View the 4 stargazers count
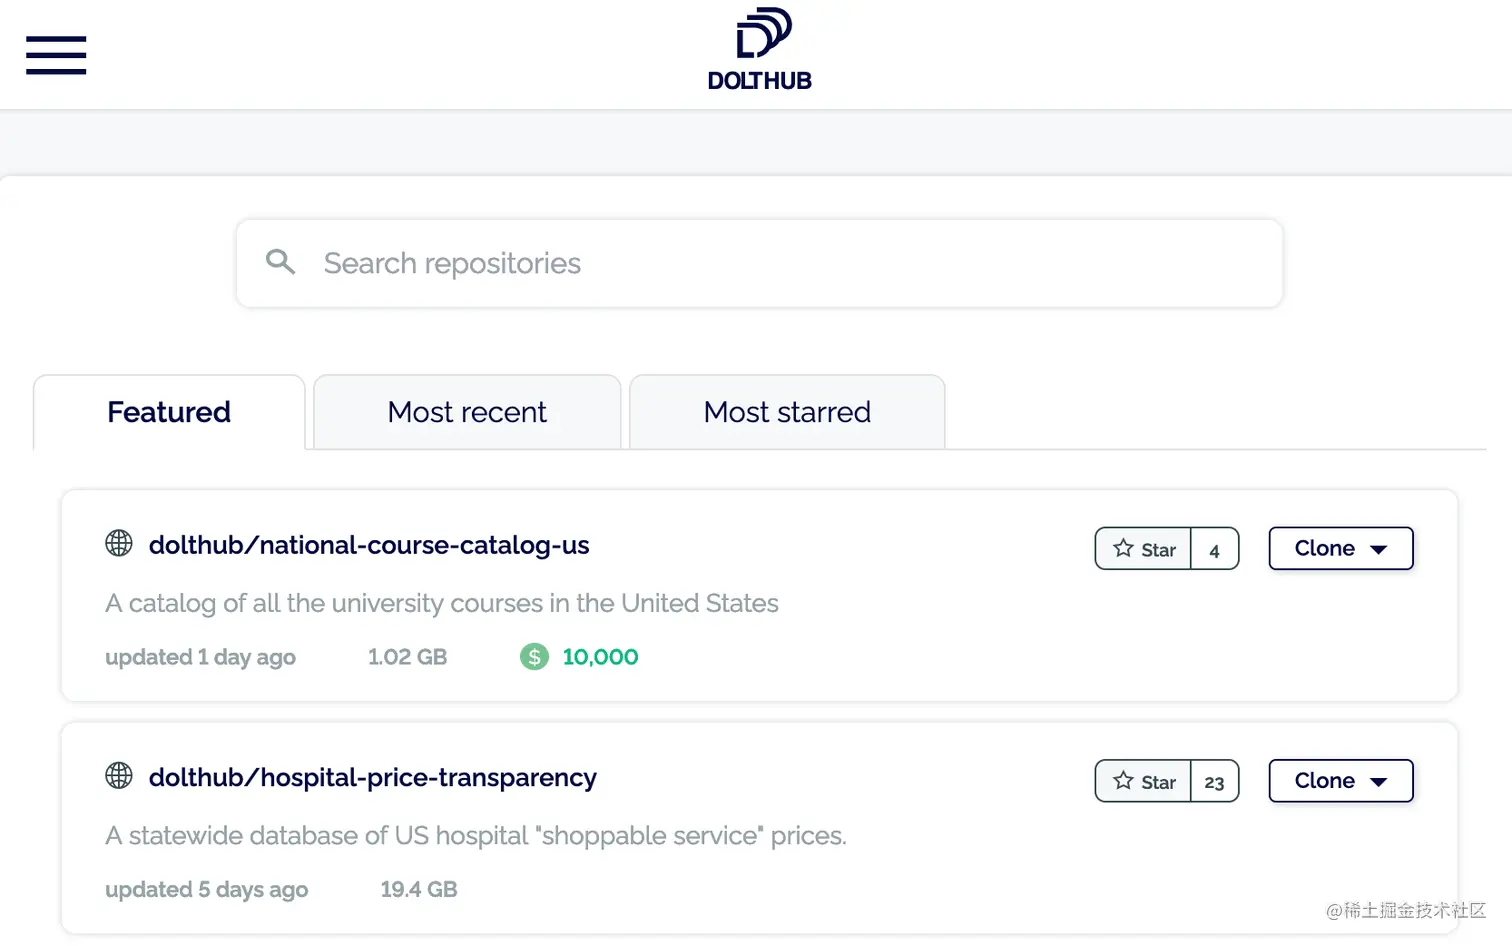 coord(1214,549)
